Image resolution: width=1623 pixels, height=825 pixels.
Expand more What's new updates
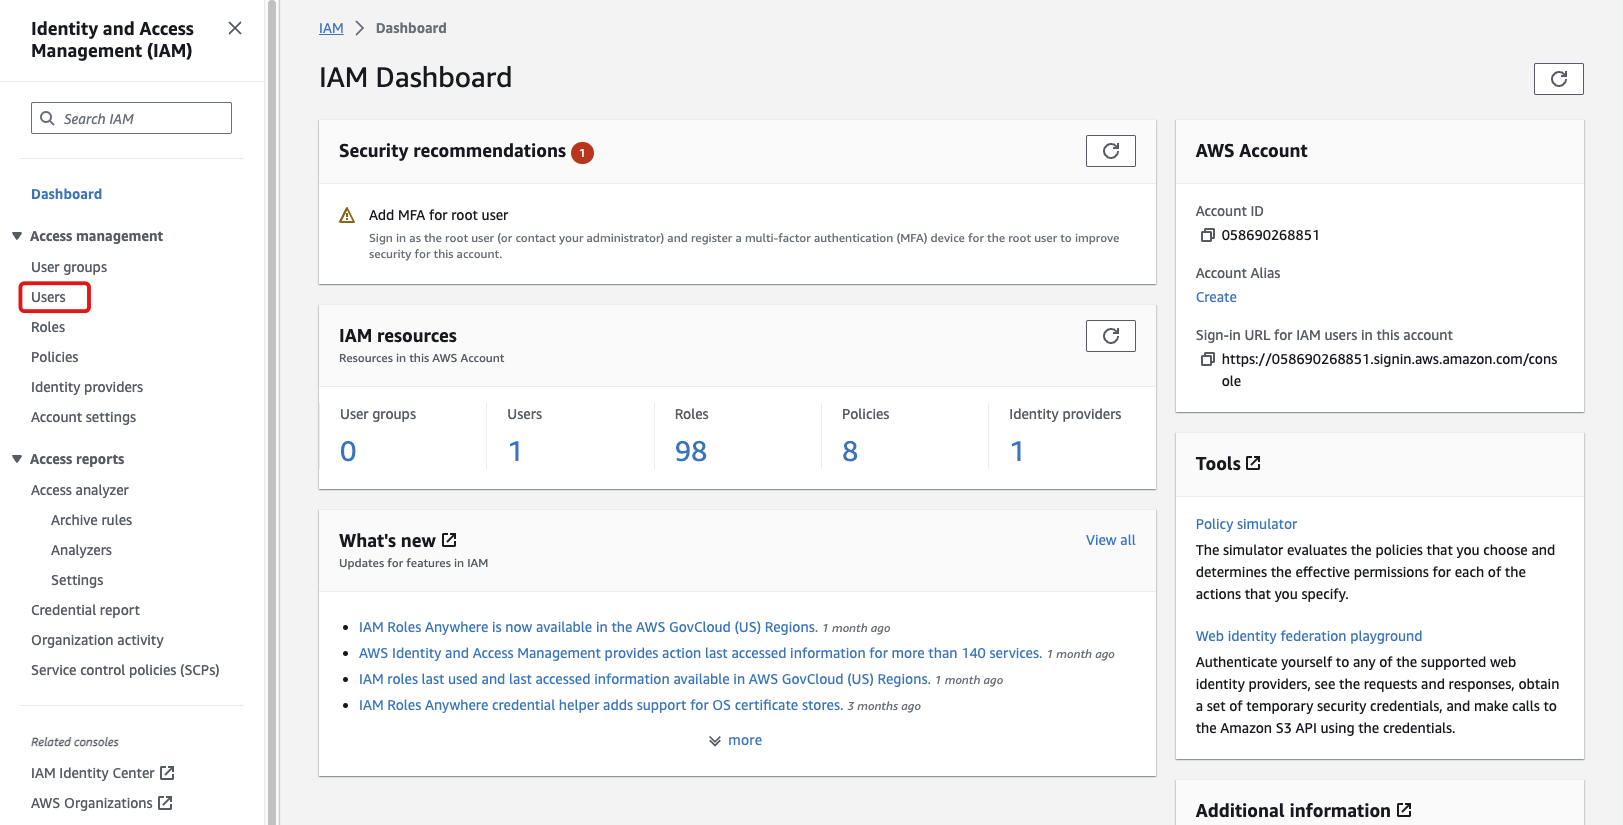pyautogui.click(x=736, y=740)
